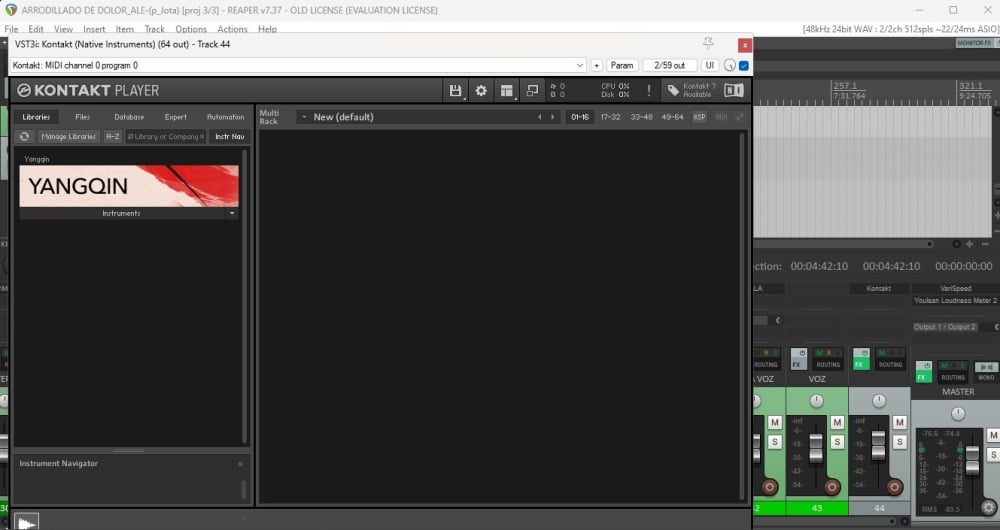Open the multi rack name dropdown

[x=304, y=117]
